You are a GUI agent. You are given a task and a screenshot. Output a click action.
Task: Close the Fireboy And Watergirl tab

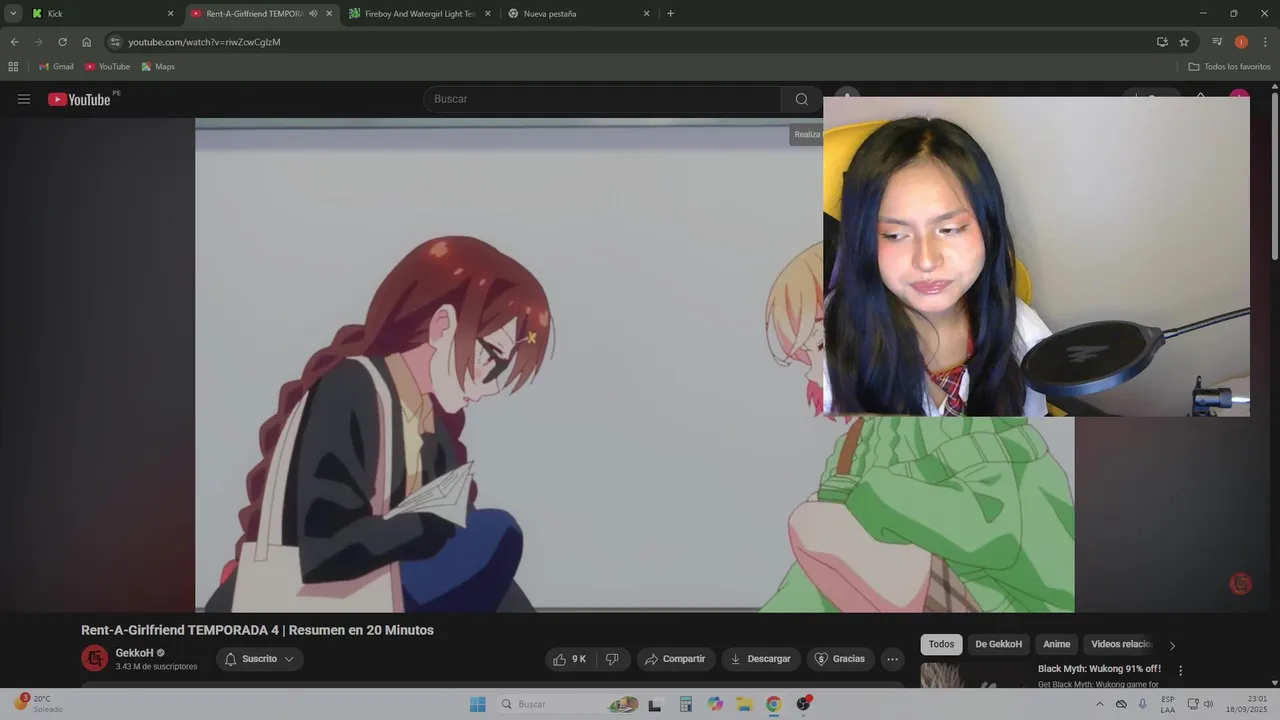[x=488, y=14]
